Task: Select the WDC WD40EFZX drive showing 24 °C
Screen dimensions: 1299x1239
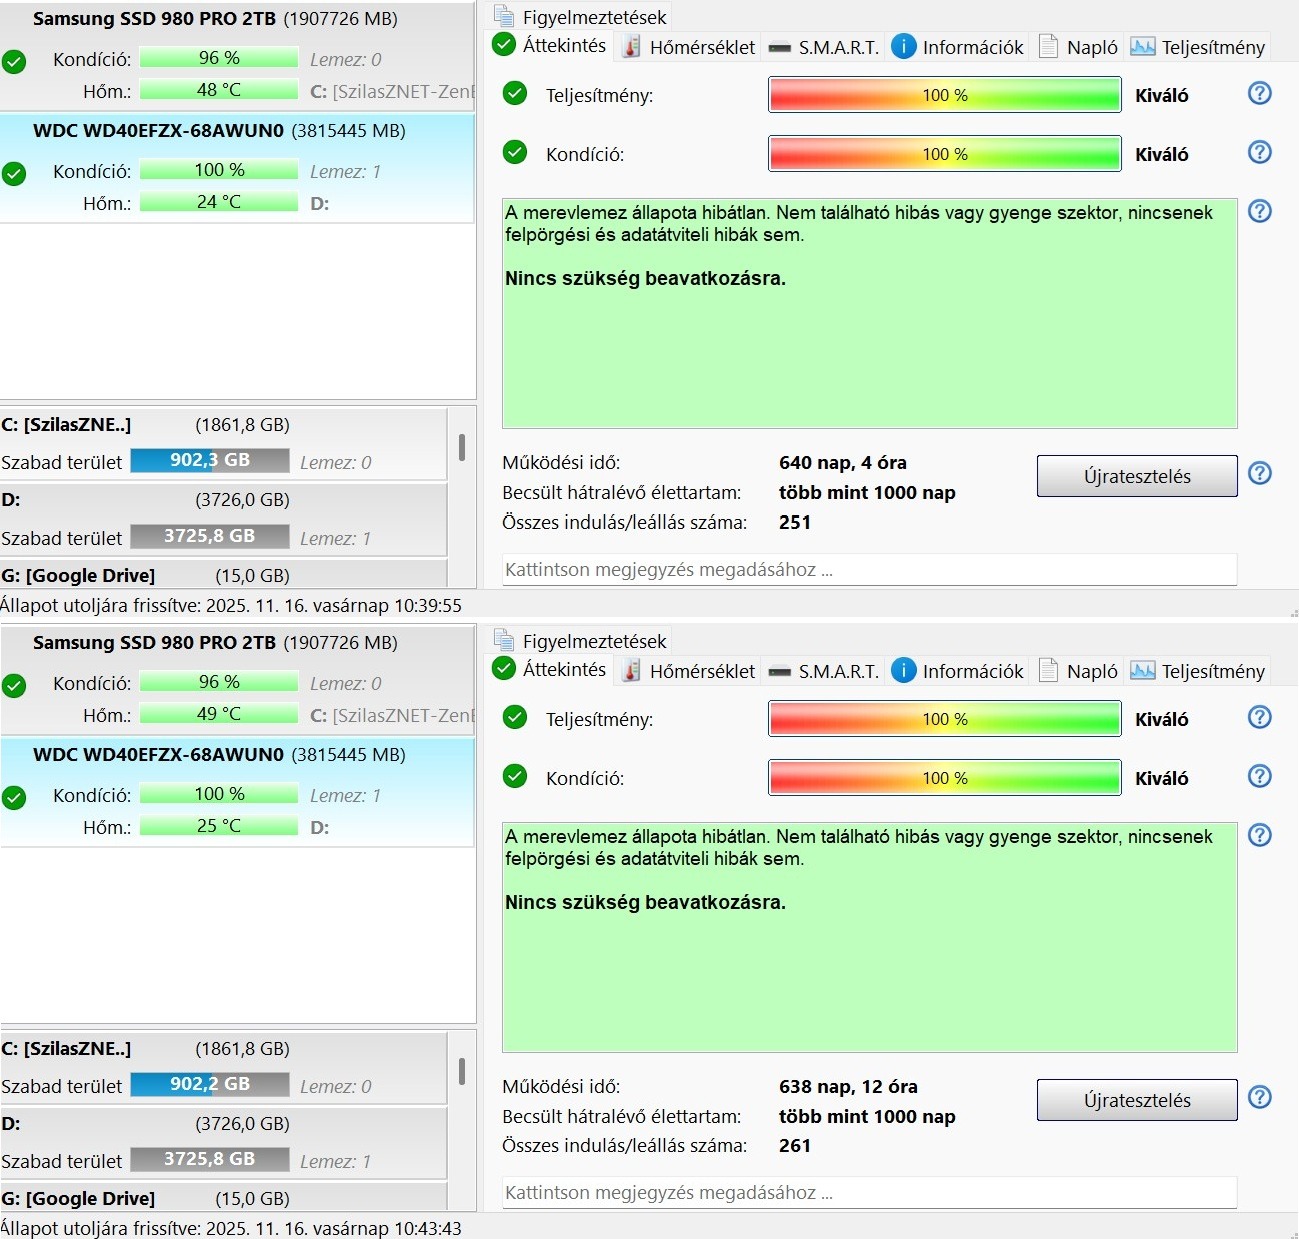Action: 237,167
